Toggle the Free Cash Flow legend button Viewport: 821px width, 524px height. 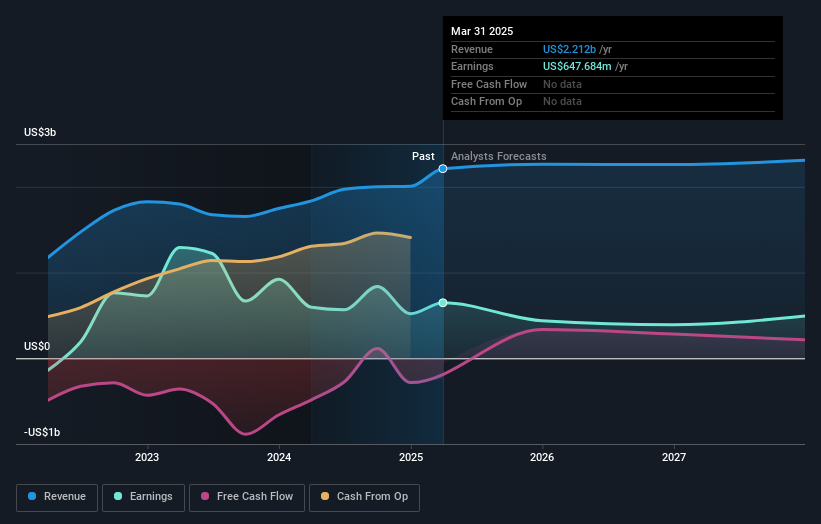[247, 497]
